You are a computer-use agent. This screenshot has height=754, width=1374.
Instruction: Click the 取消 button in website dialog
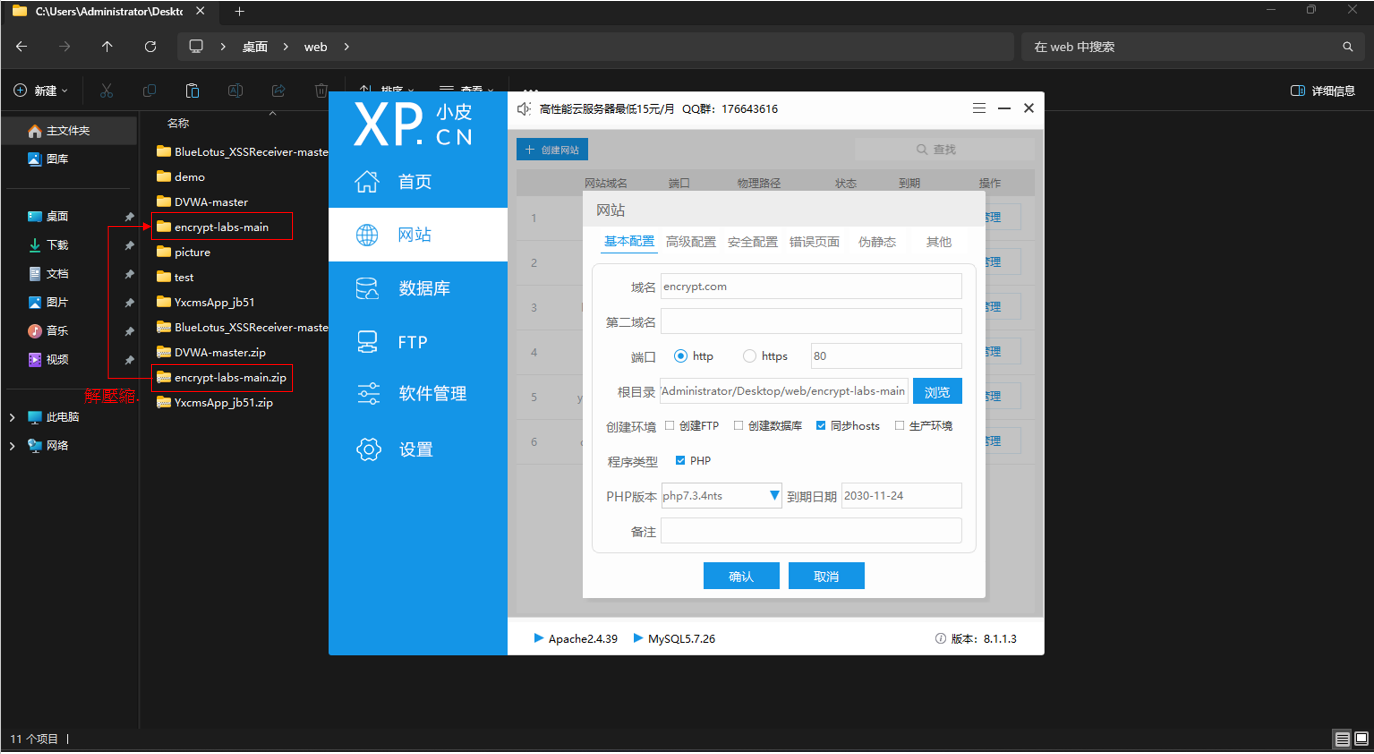point(826,576)
